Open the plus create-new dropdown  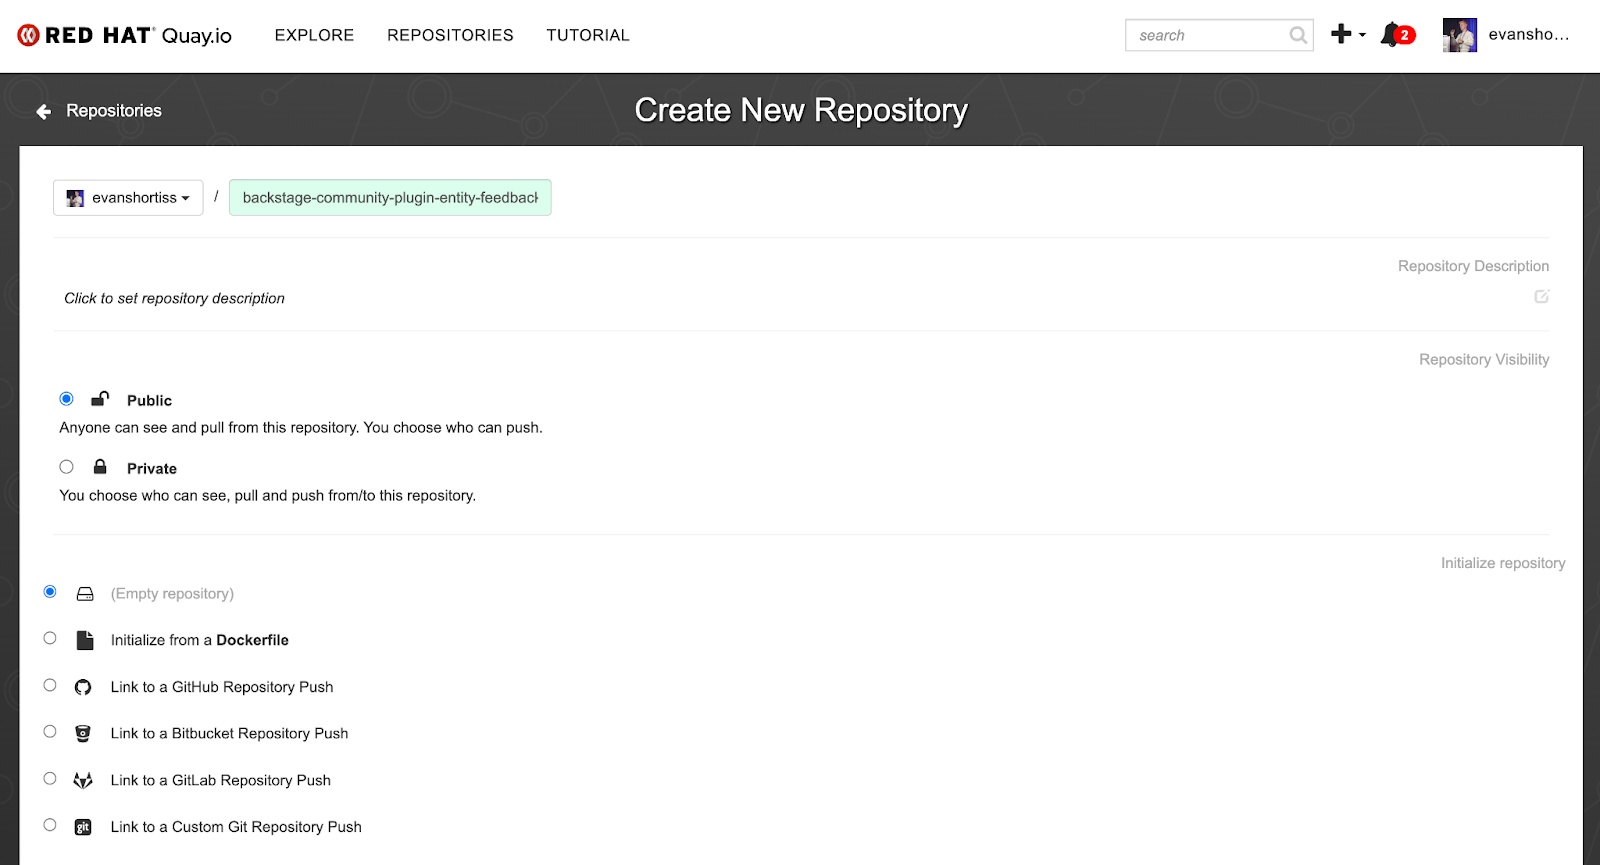1348,34
